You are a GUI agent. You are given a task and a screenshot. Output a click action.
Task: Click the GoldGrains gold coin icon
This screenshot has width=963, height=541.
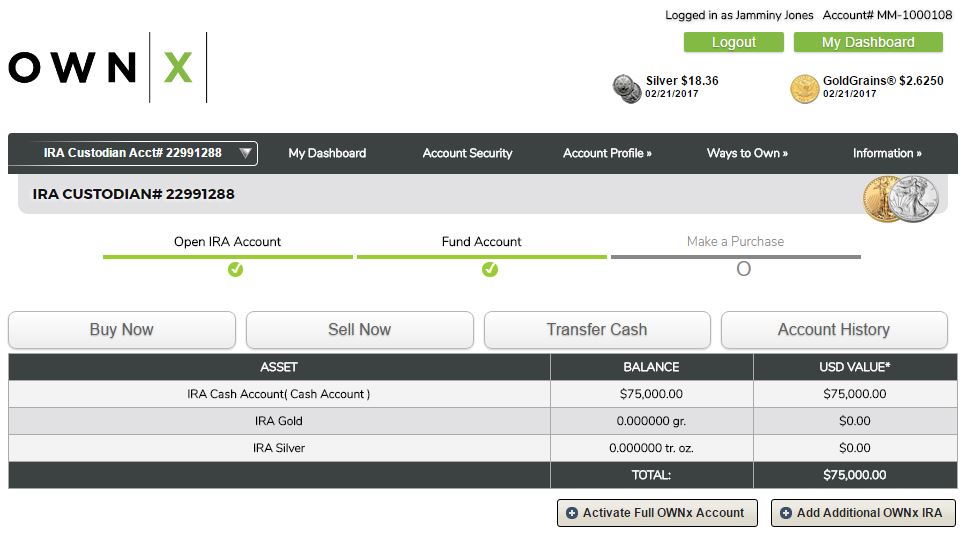click(x=805, y=88)
